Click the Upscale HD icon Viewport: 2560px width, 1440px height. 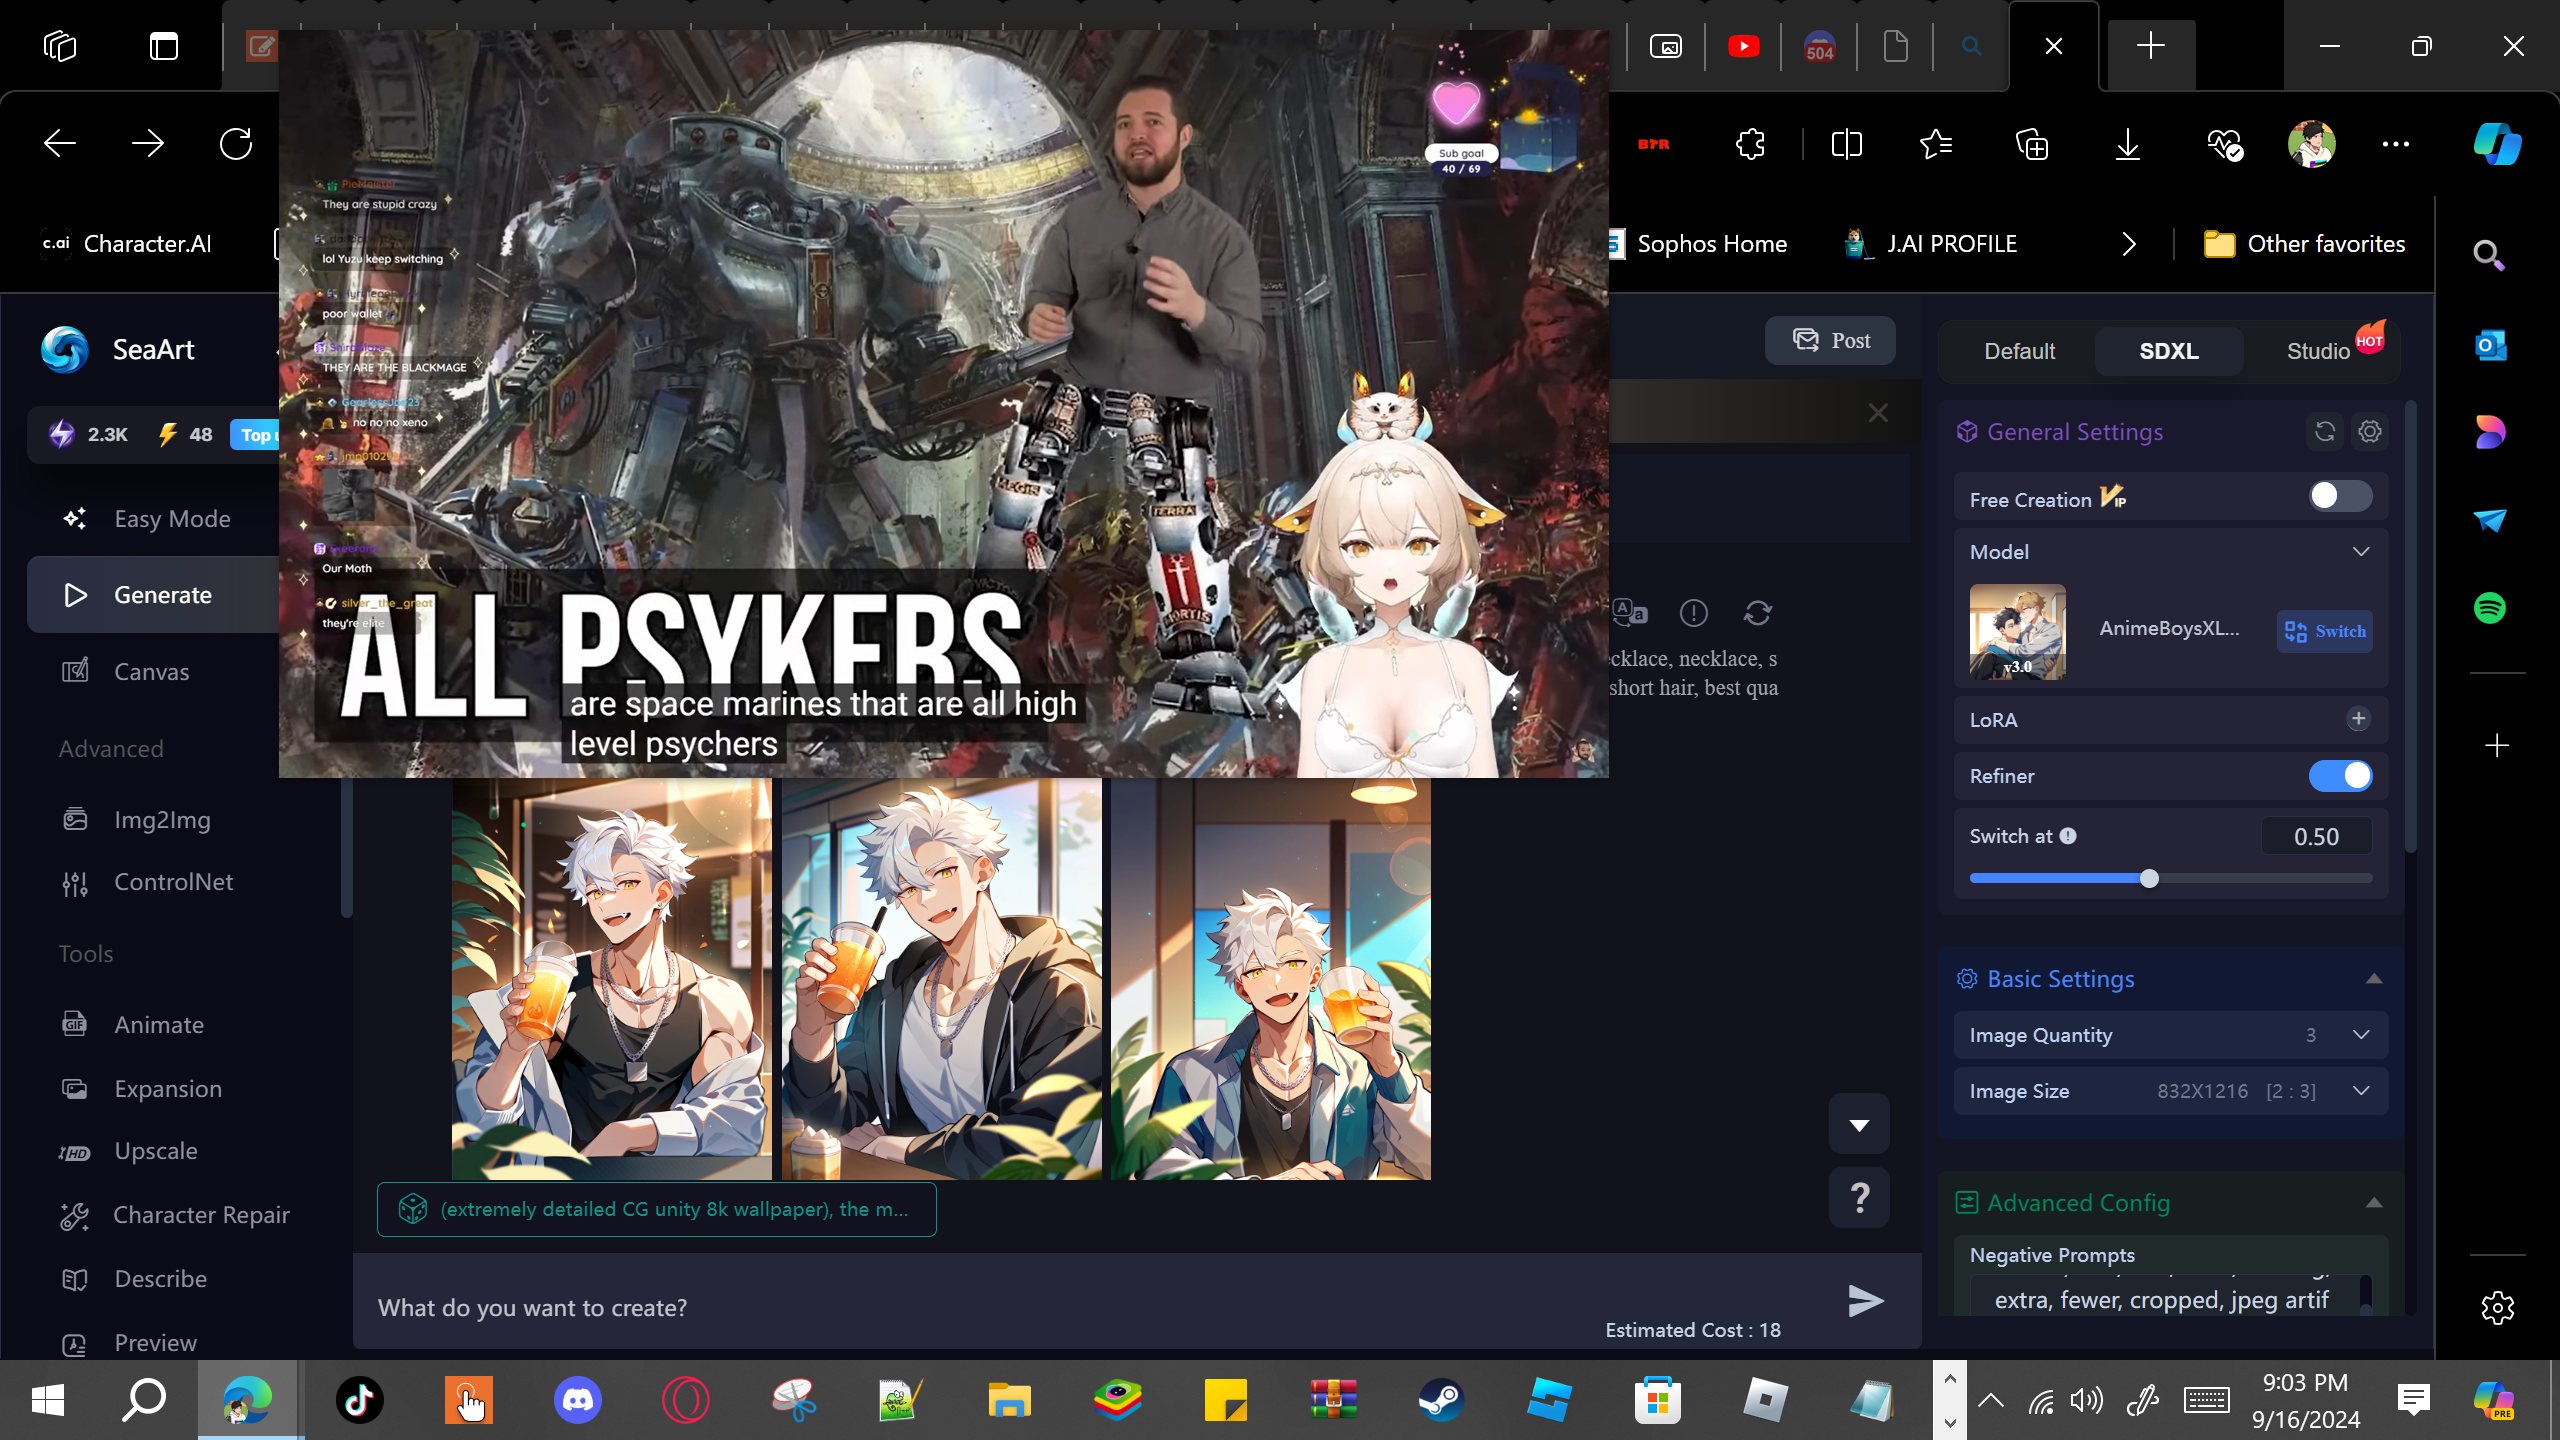pyautogui.click(x=75, y=1152)
